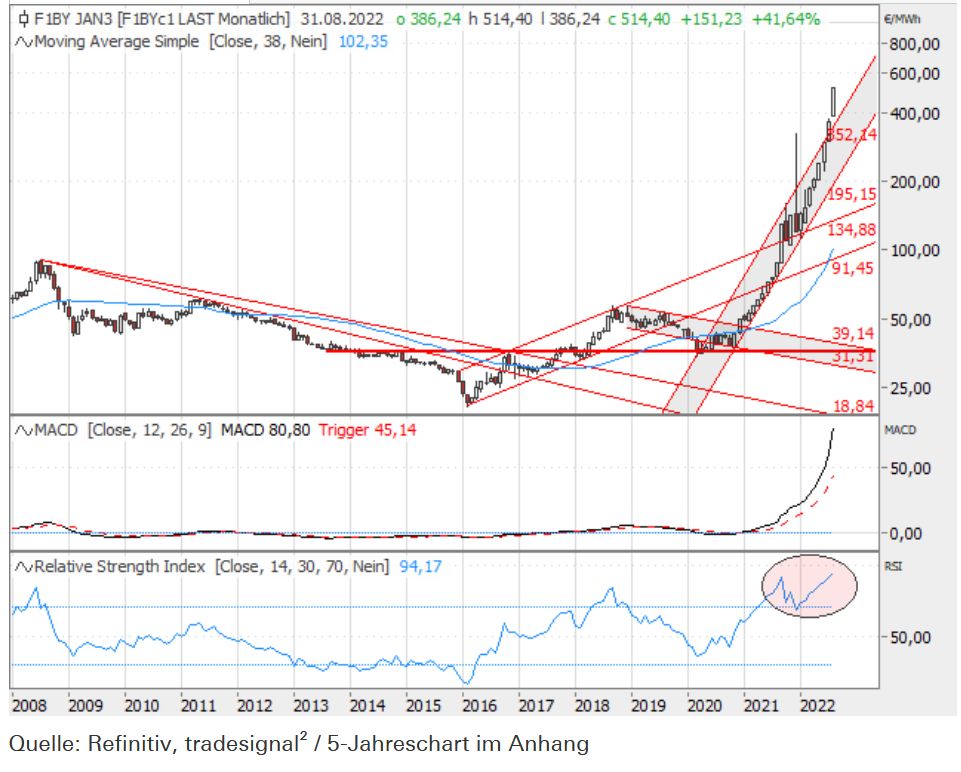Click the absolute change +151,23

[711, 20]
